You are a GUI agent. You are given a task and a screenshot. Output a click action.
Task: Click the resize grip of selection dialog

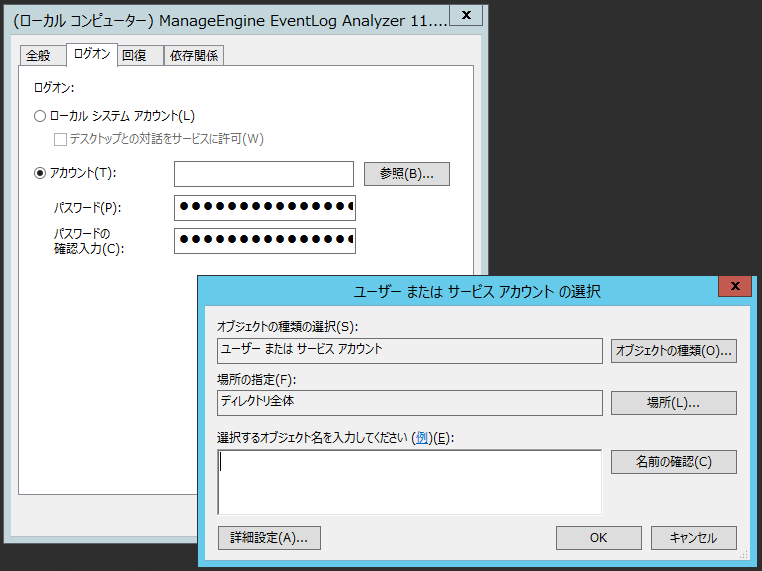(744, 554)
